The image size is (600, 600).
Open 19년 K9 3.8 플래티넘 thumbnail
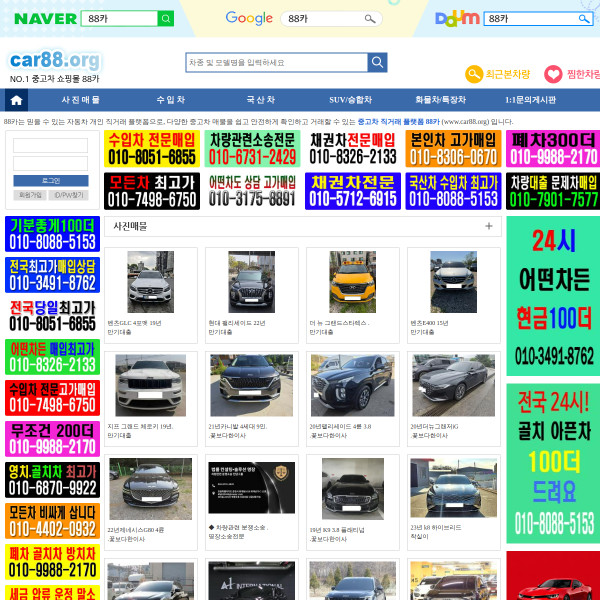[x=352, y=489]
